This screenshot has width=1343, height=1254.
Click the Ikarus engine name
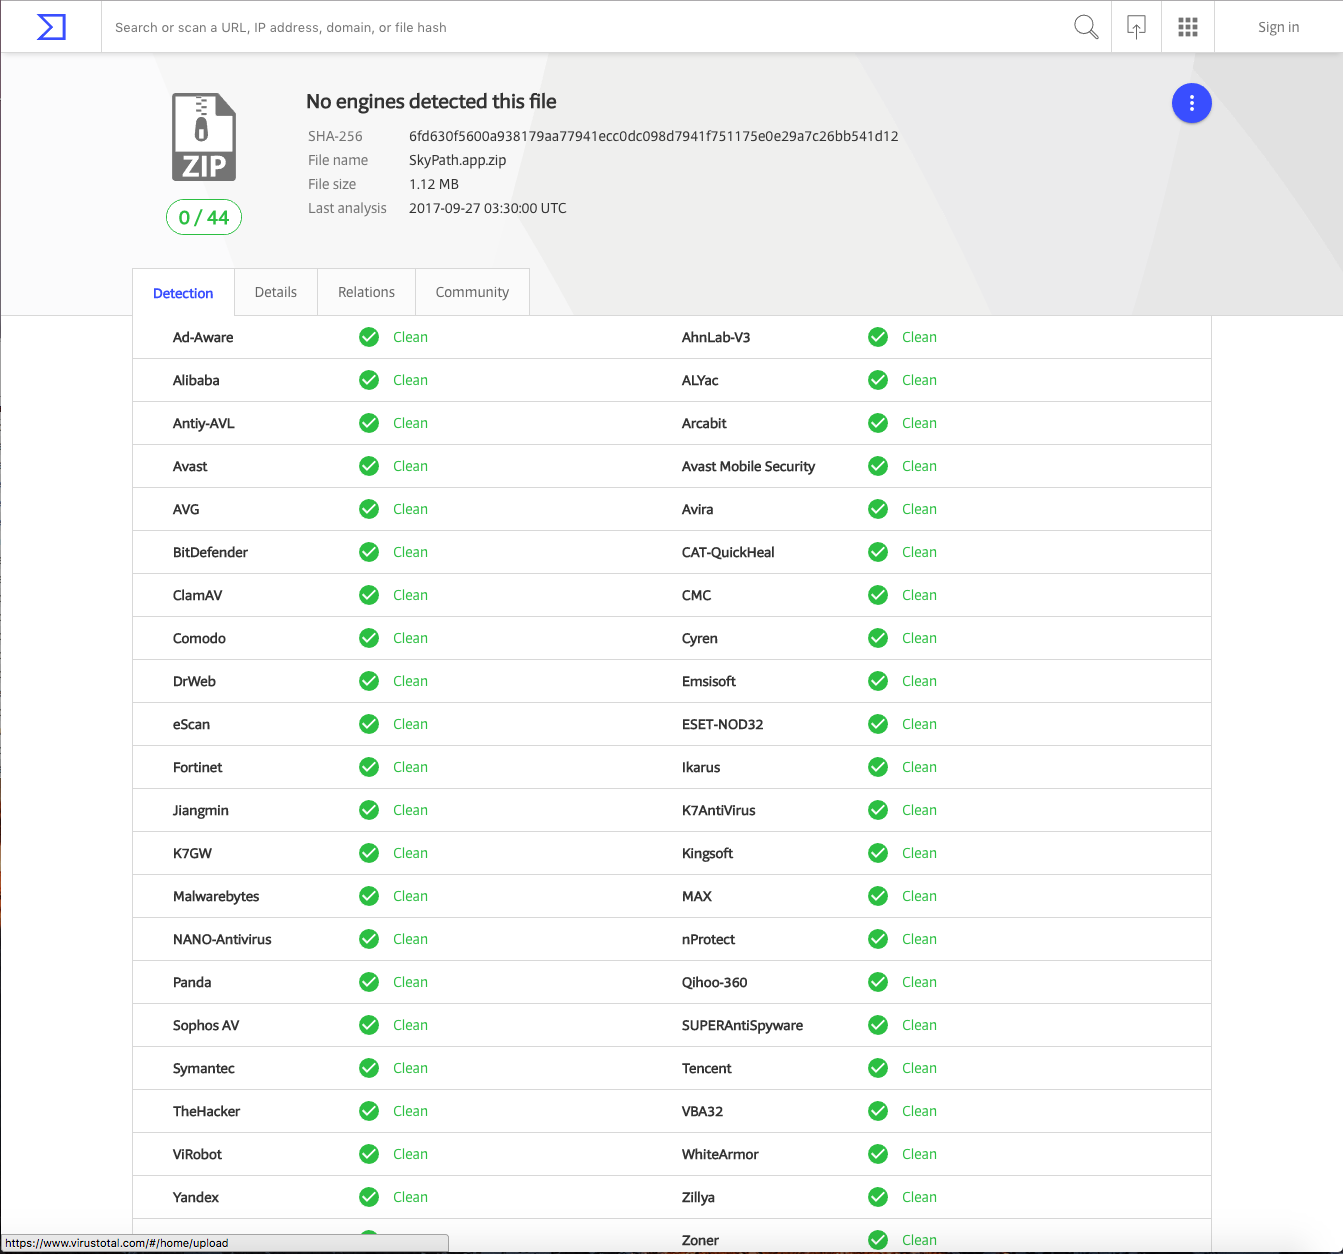(x=701, y=767)
